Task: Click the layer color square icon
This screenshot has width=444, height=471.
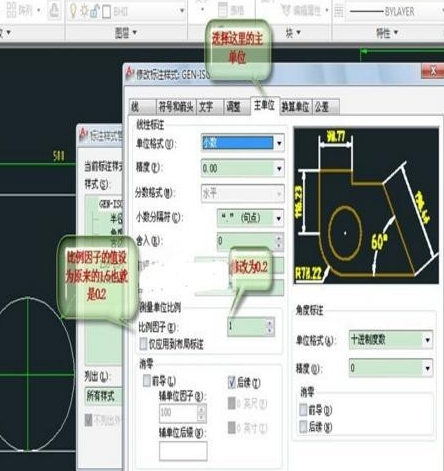Action: coord(106,12)
